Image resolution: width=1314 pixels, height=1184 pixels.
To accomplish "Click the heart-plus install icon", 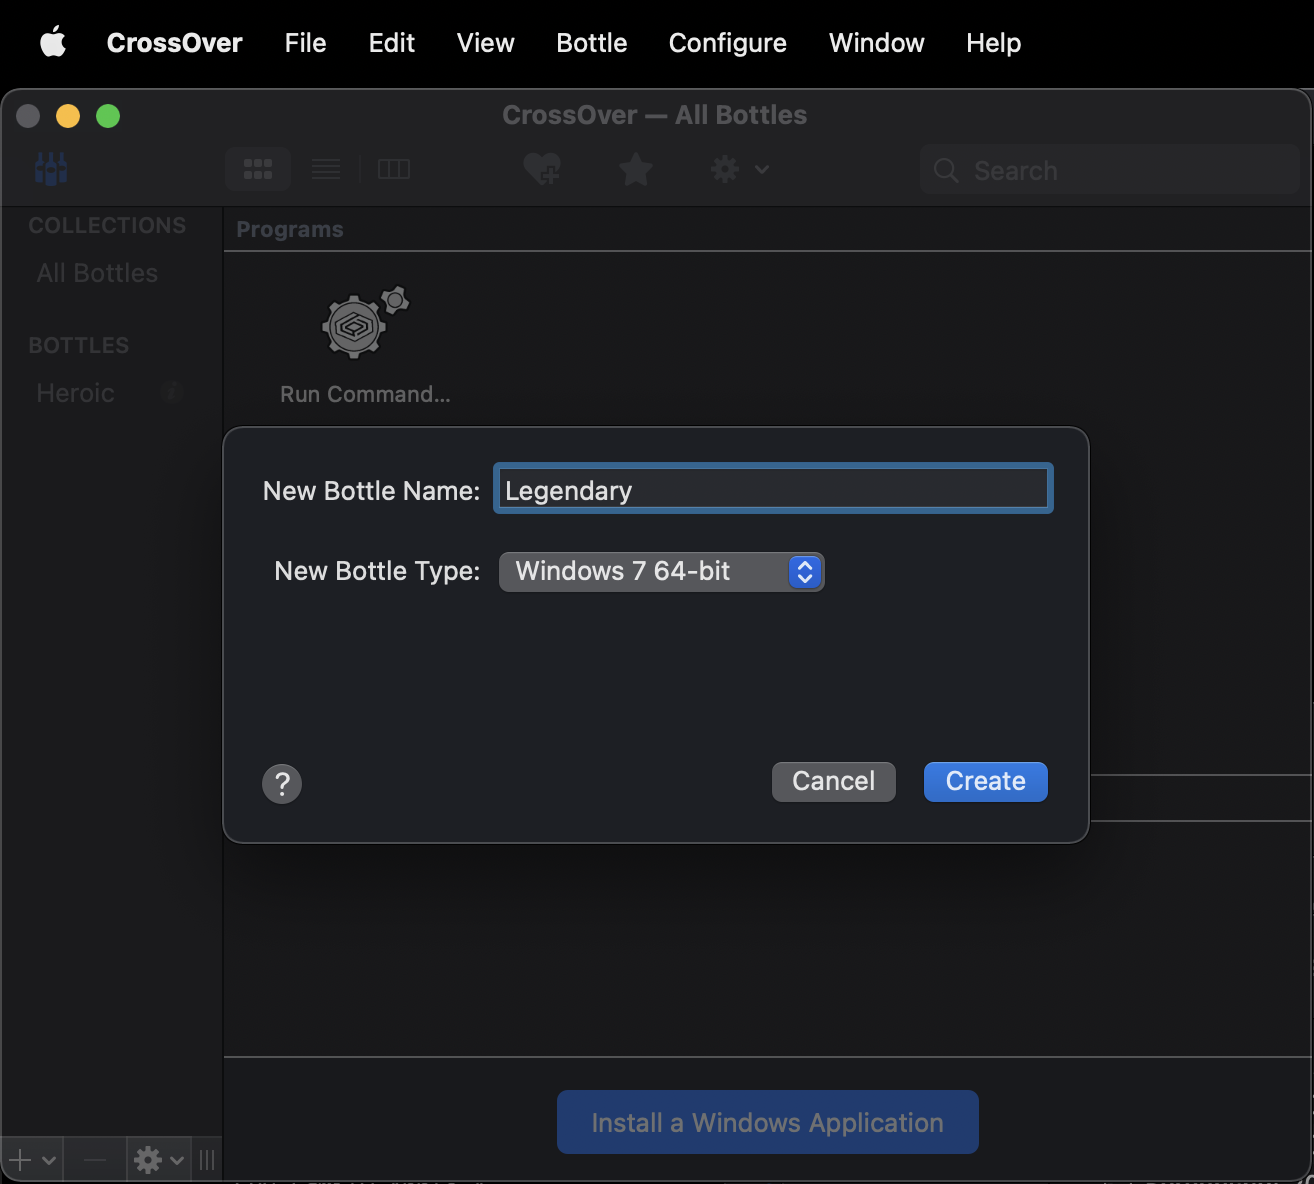I will (x=543, y=169).
